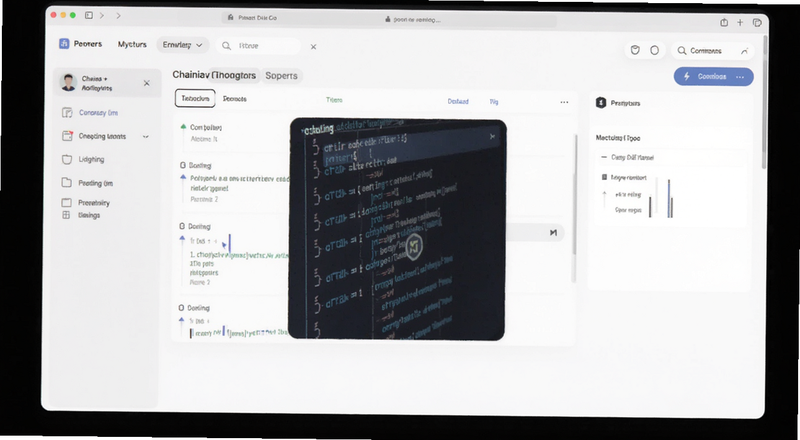
Task: Select the outlined Tebocion tab
Action: click(195, 98)
